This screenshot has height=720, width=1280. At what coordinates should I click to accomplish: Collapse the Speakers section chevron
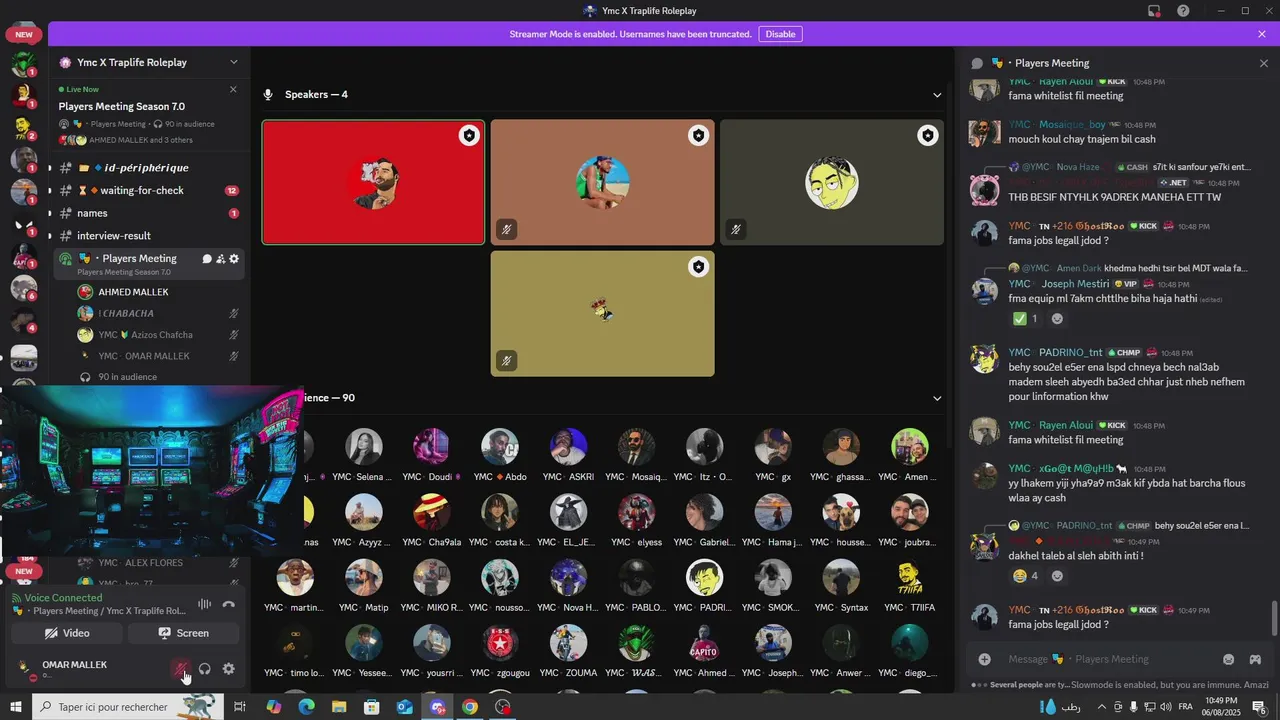point(937,95)
